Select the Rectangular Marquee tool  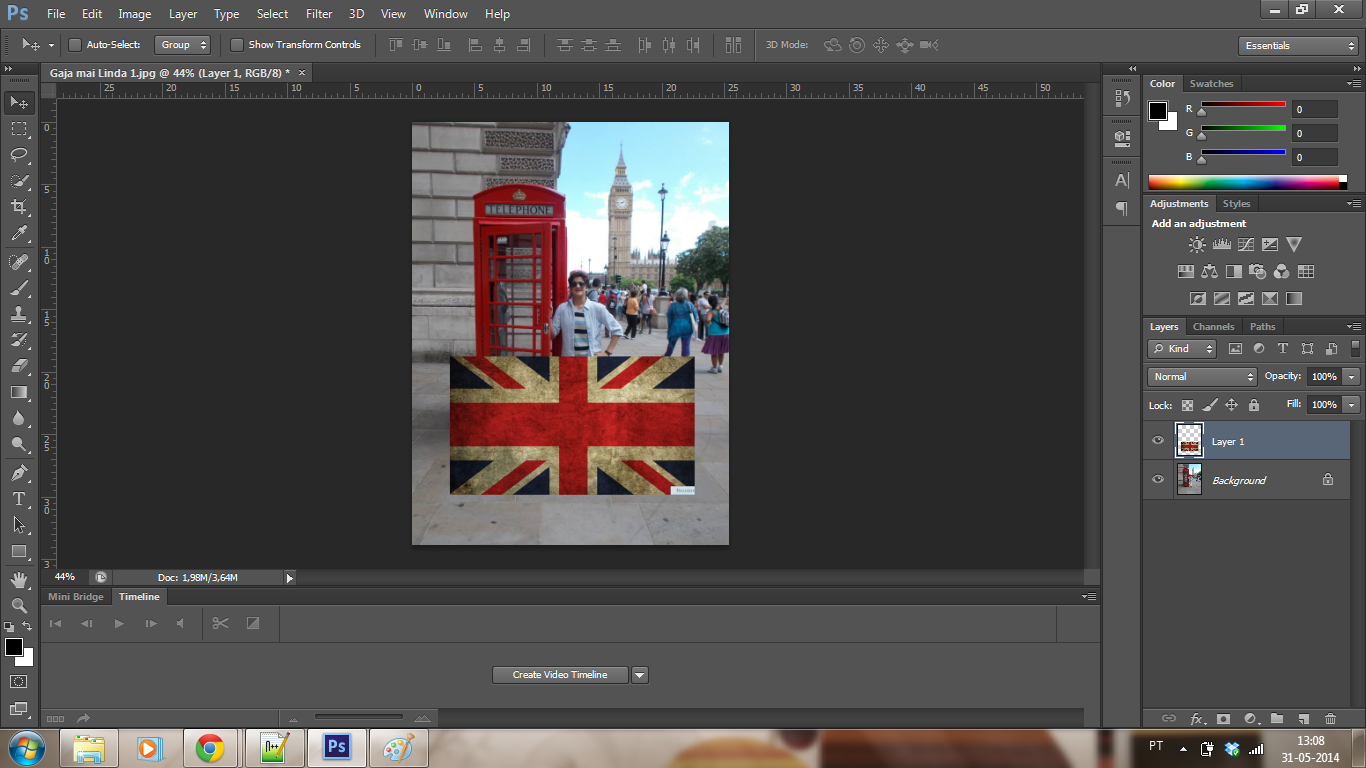tap(19, 129)
